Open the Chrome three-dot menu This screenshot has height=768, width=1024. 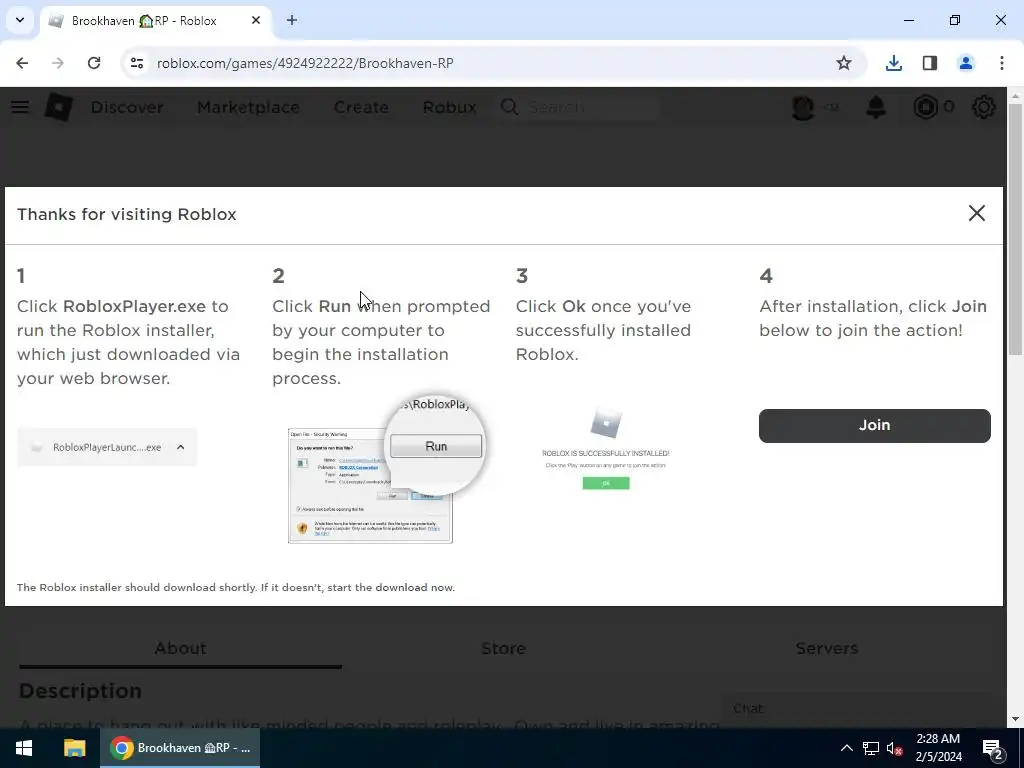pyautogui.click(x=1002, y=63)
